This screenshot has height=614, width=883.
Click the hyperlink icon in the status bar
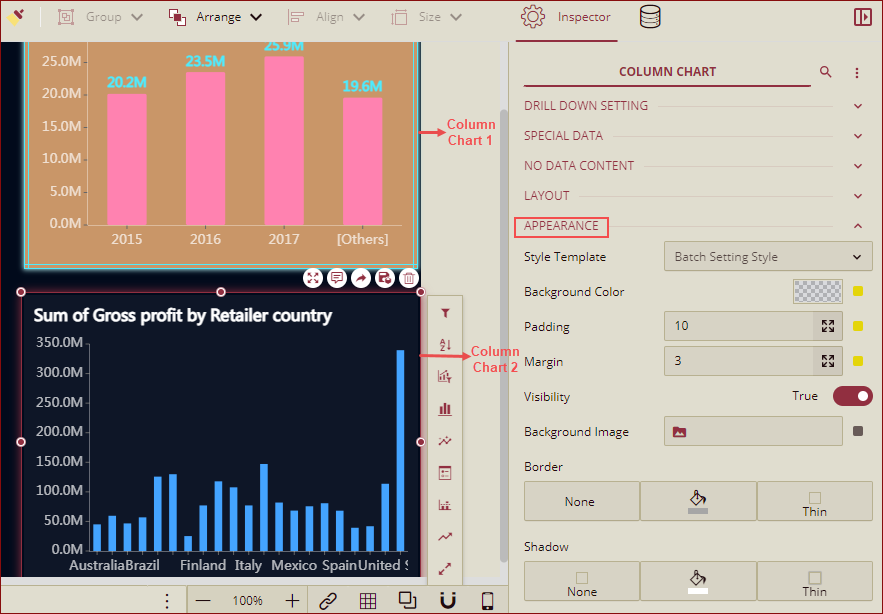328,600
